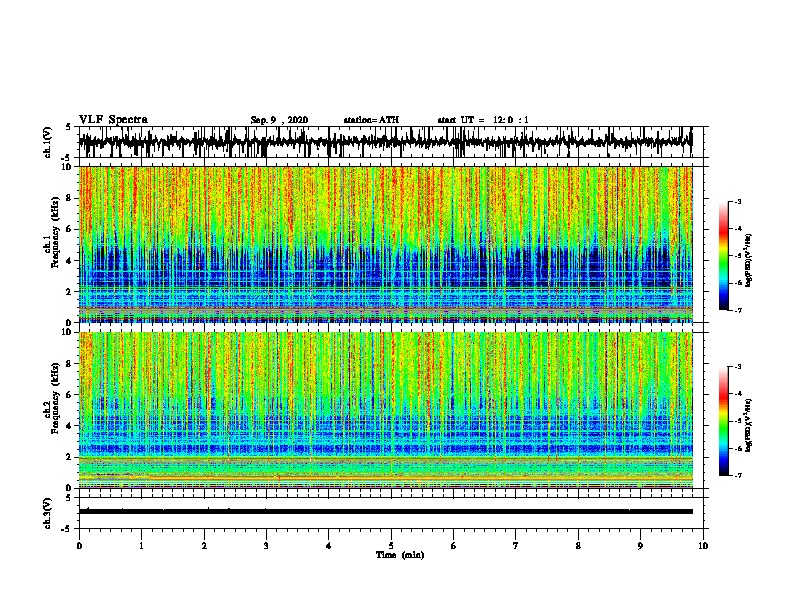Click the '2' tick on the time axis
792x612 pixels.
click(x=204, y=546)
